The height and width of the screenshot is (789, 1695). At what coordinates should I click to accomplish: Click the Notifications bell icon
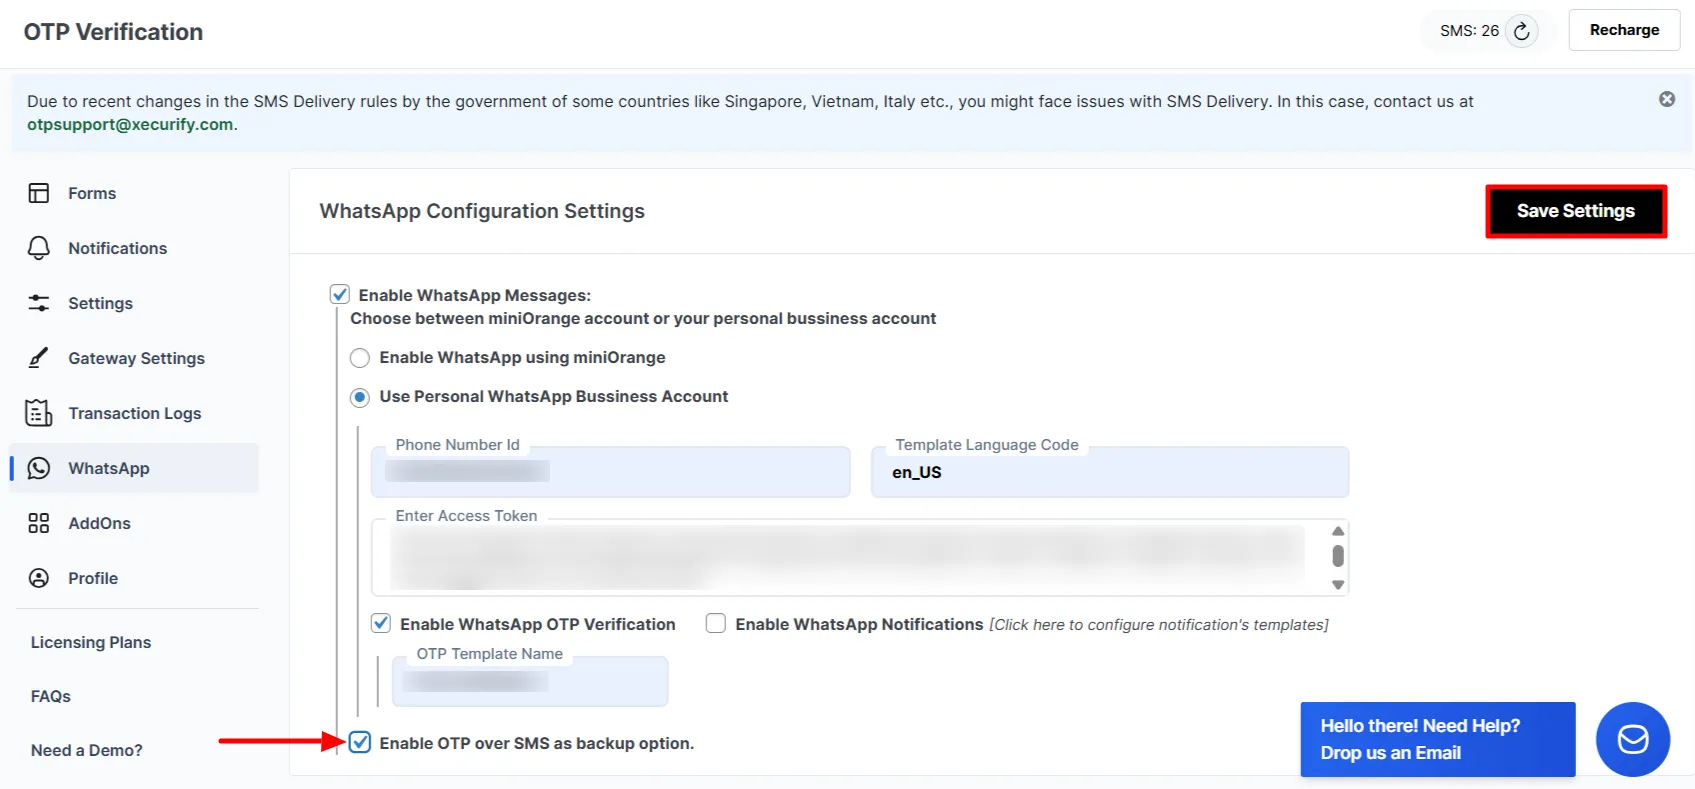pyautogui.click(x=39, y=248)
